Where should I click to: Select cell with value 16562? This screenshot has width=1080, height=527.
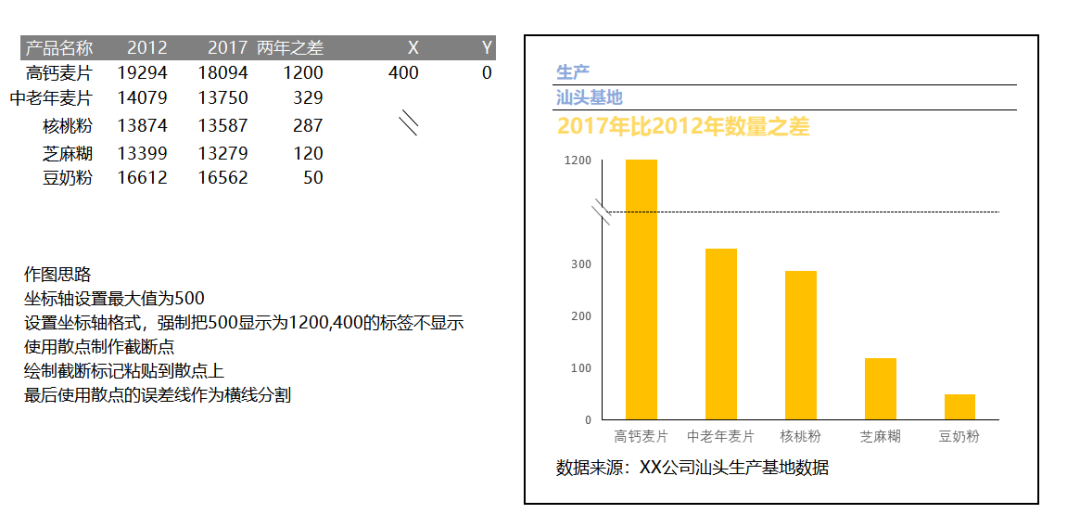(223, 178)
